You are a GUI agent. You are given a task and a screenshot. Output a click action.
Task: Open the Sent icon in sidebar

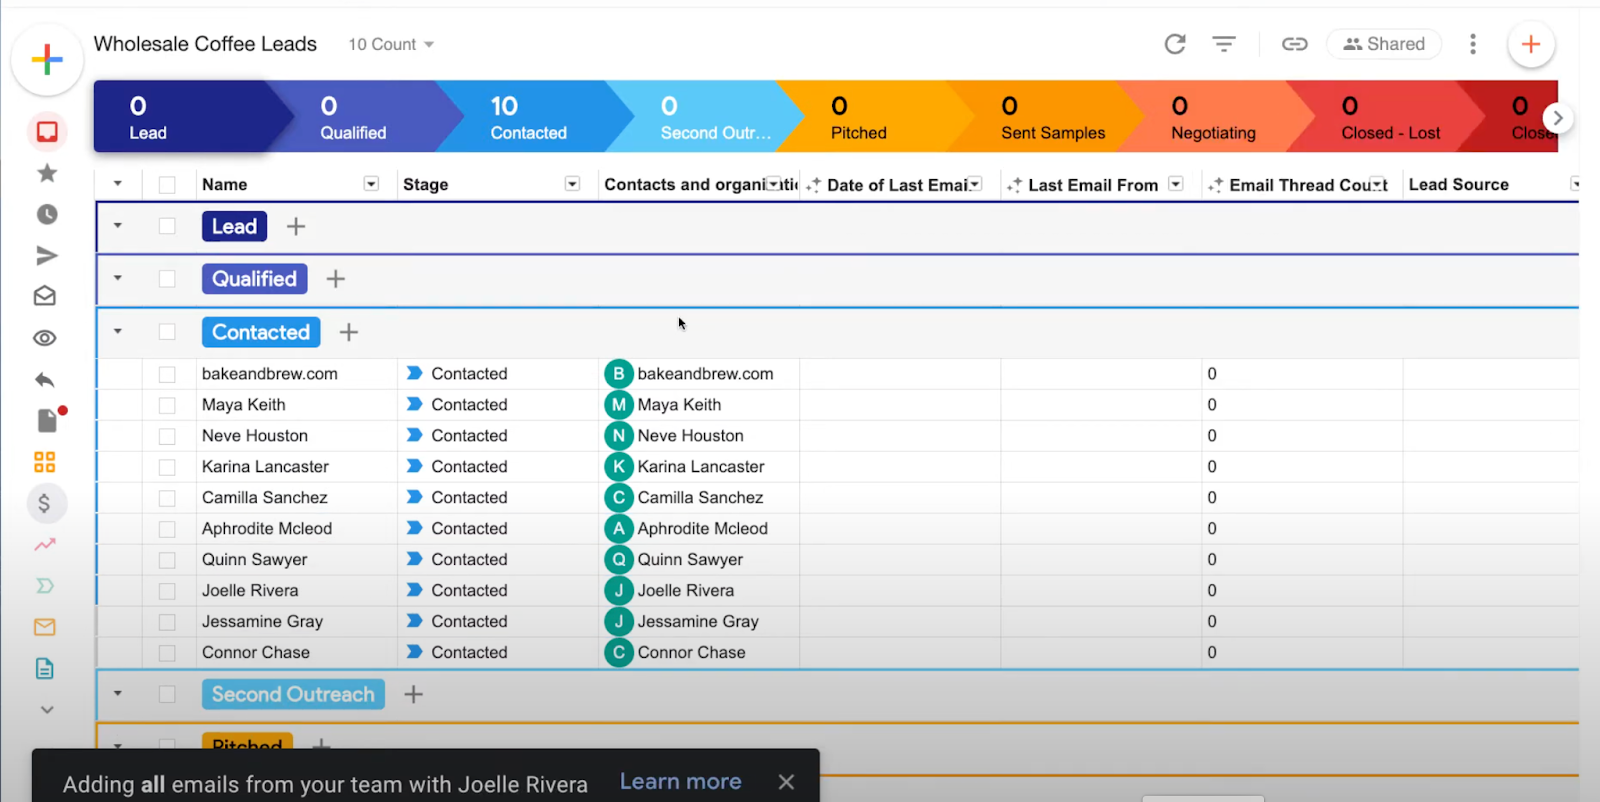46,256
